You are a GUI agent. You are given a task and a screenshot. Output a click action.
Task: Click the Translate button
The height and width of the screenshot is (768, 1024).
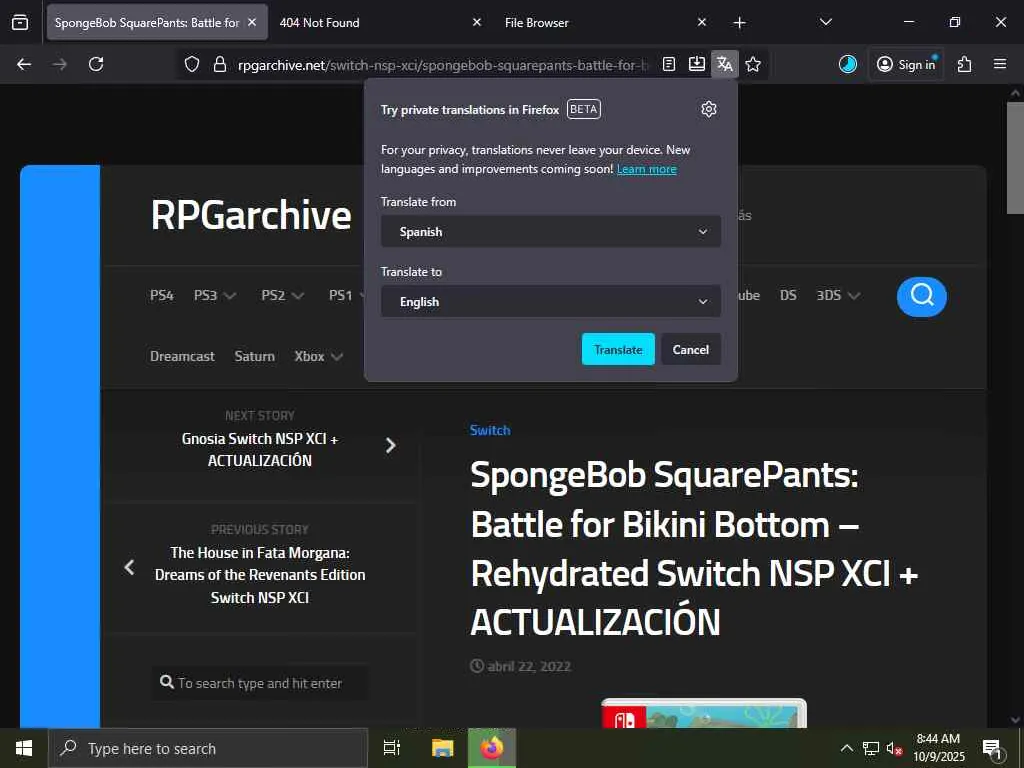pyautogui.click(x=618, y=349)
